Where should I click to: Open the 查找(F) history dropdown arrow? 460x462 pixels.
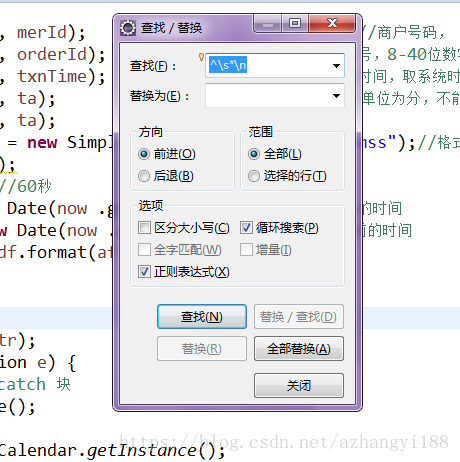[336, 66]
